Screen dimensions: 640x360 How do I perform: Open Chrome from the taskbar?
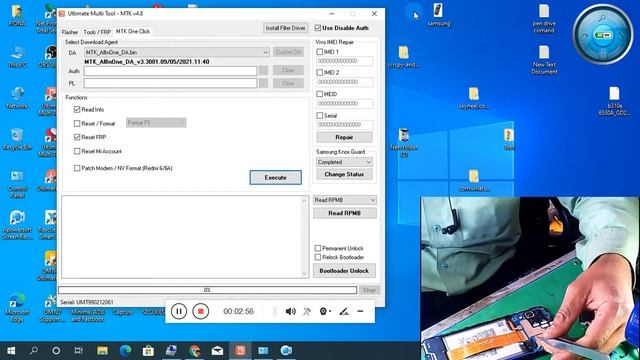click(195, 351)
